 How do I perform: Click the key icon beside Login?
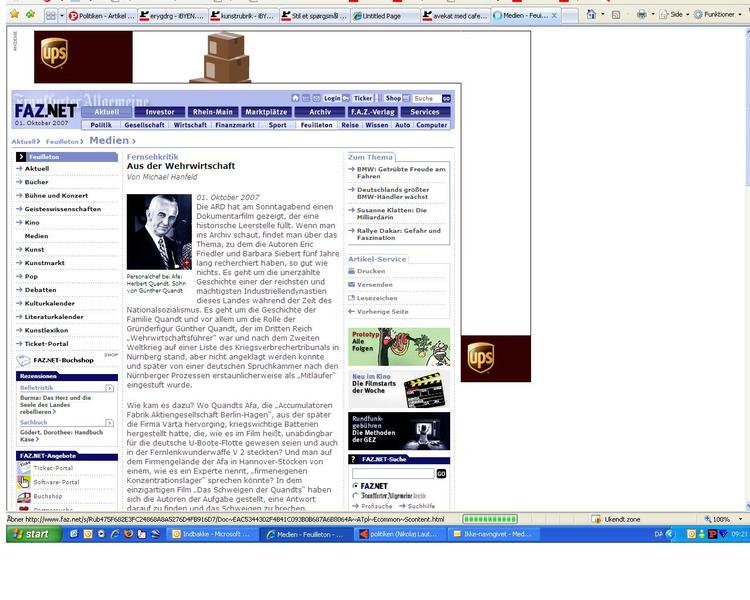(x=346, y=98)
